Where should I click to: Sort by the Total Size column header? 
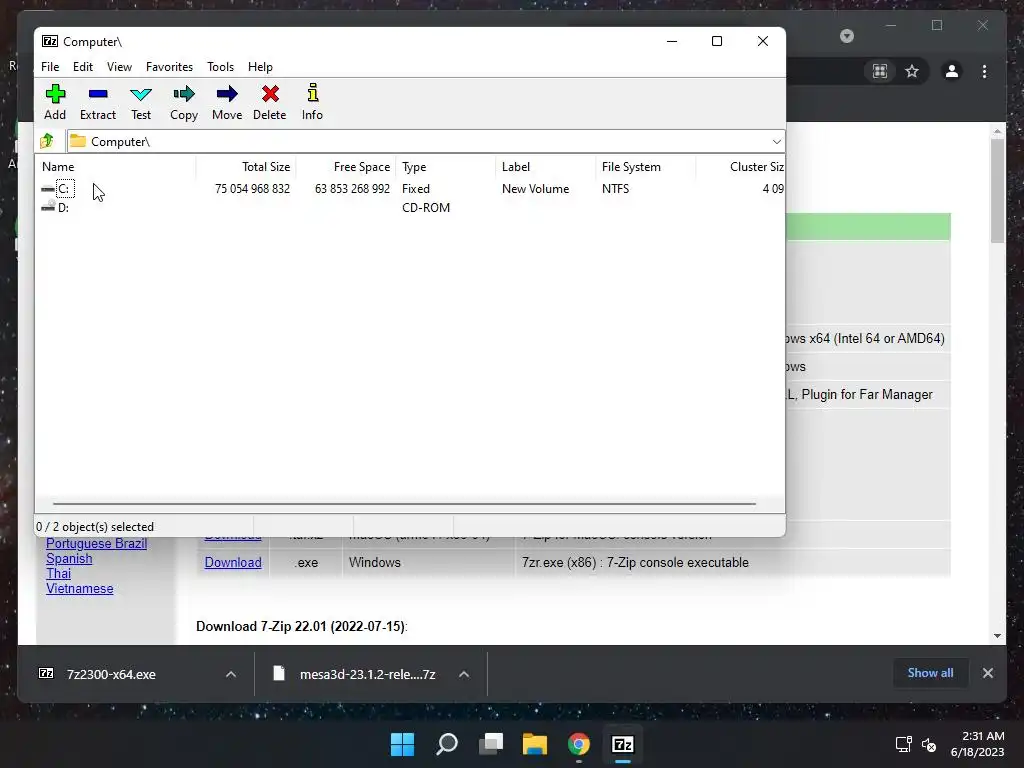pyautogui.click(x=246, y=167)
